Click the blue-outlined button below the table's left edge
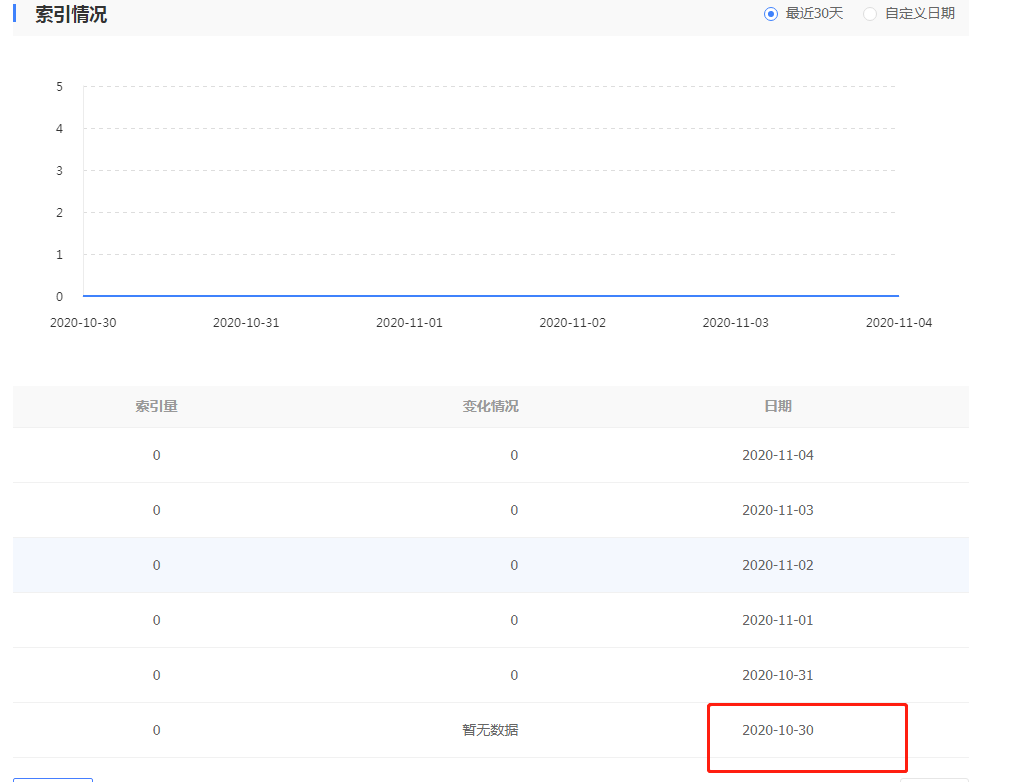The image size is (1011, 782). 53,779
